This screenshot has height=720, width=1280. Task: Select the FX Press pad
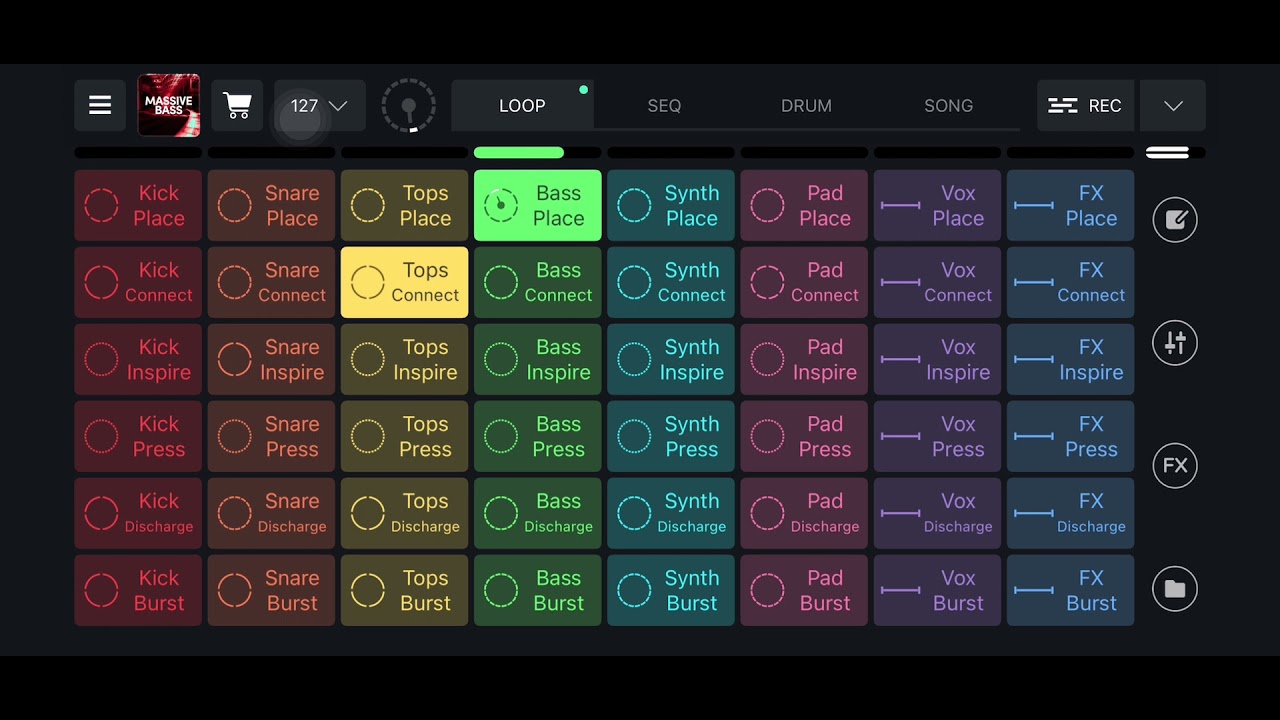[x=1070, y=436]
